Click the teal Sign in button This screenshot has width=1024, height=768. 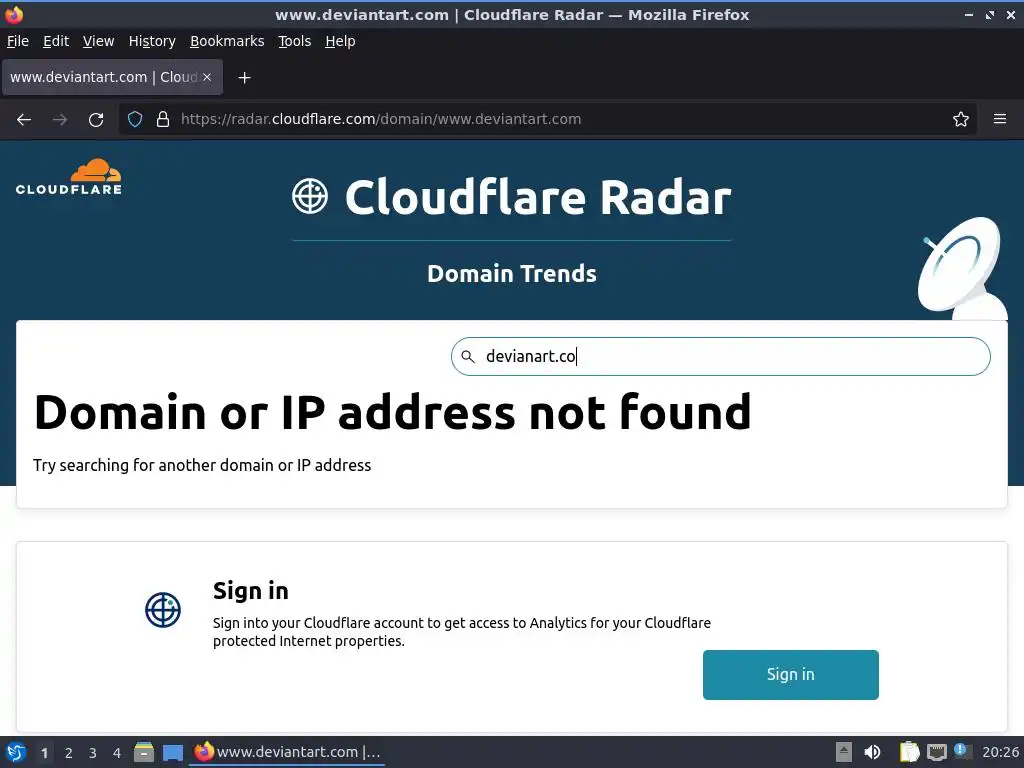pyautogui.click(x=790, y=675)
